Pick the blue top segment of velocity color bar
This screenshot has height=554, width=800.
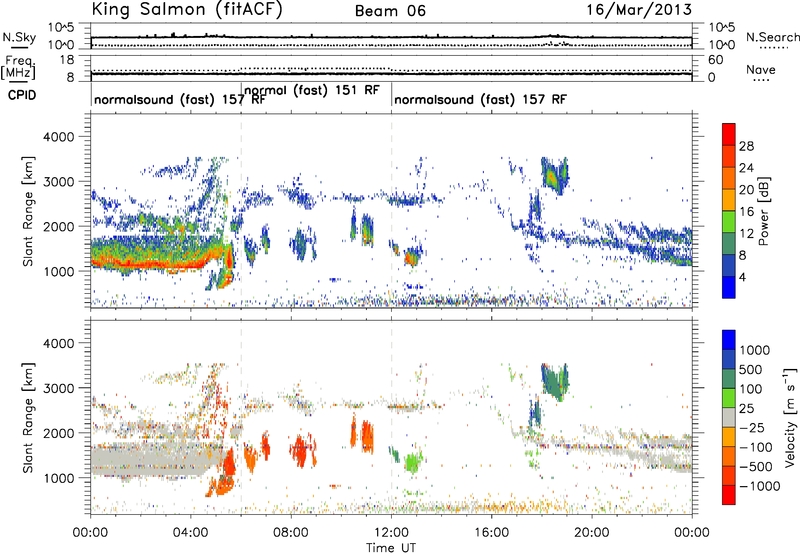pos(729,340)
